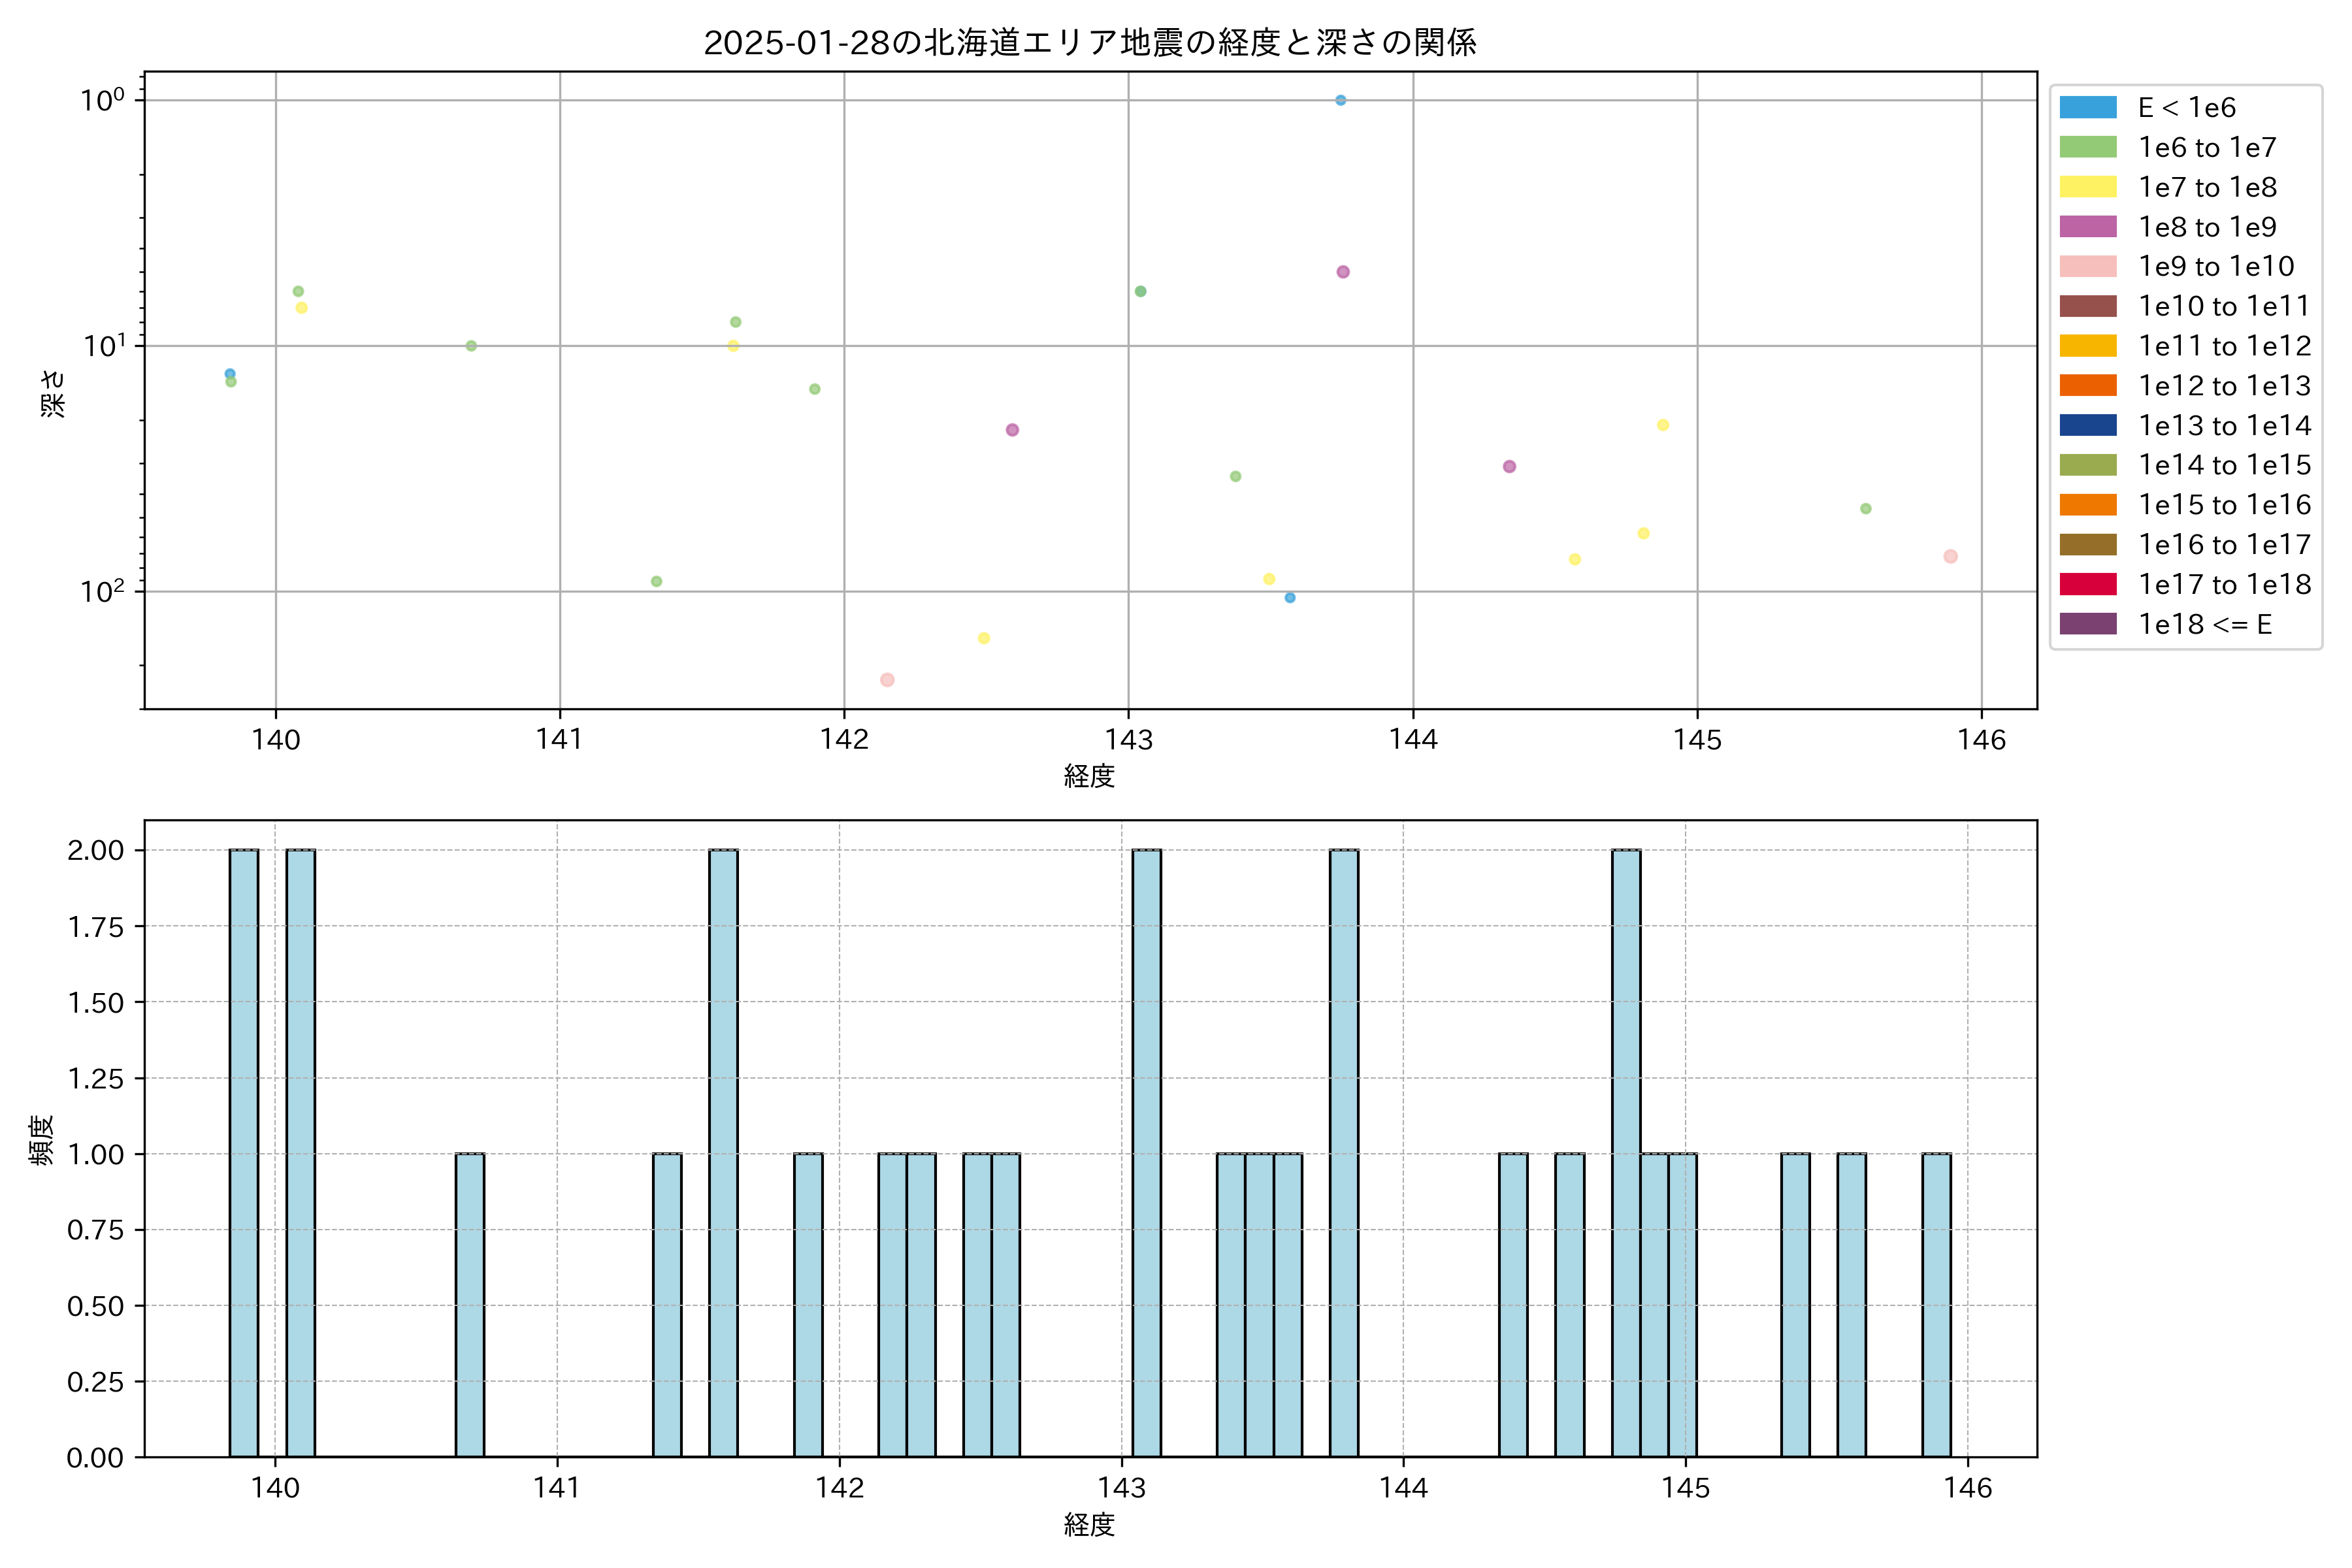
Task: Click the blue scatter point at depth 10^0
Action: [x=1341, y=100]
